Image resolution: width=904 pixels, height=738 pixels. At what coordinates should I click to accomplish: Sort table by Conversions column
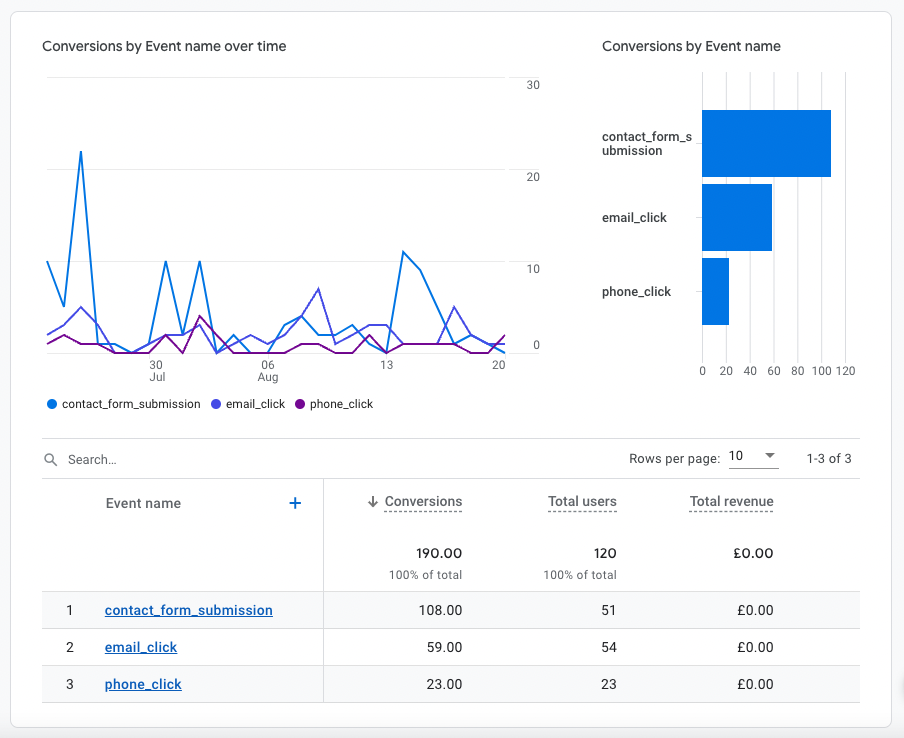coord(423,502)
